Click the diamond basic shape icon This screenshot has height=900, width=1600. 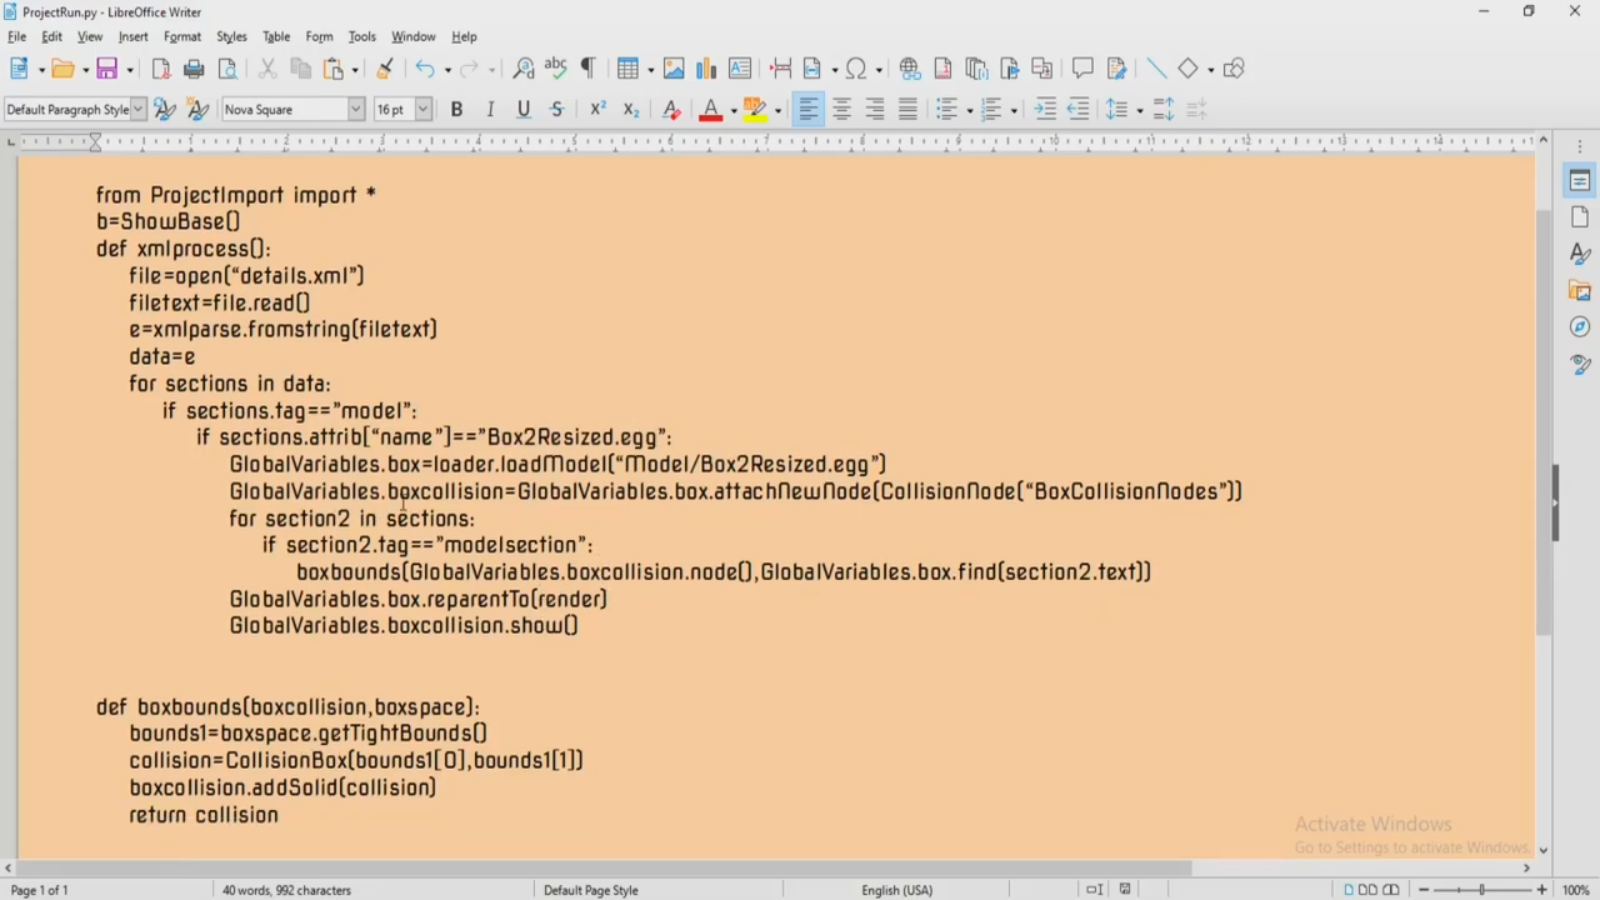coord(1188,68)
